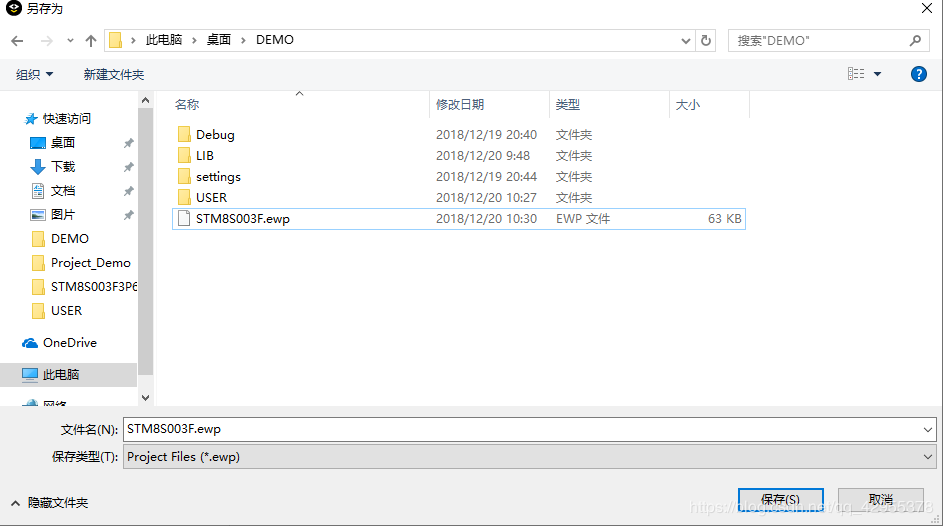Screen dimensions: 943x526
Task: Open Project_Demo in navigation pane
Action: pyautogui.click(x=90, y=263)
